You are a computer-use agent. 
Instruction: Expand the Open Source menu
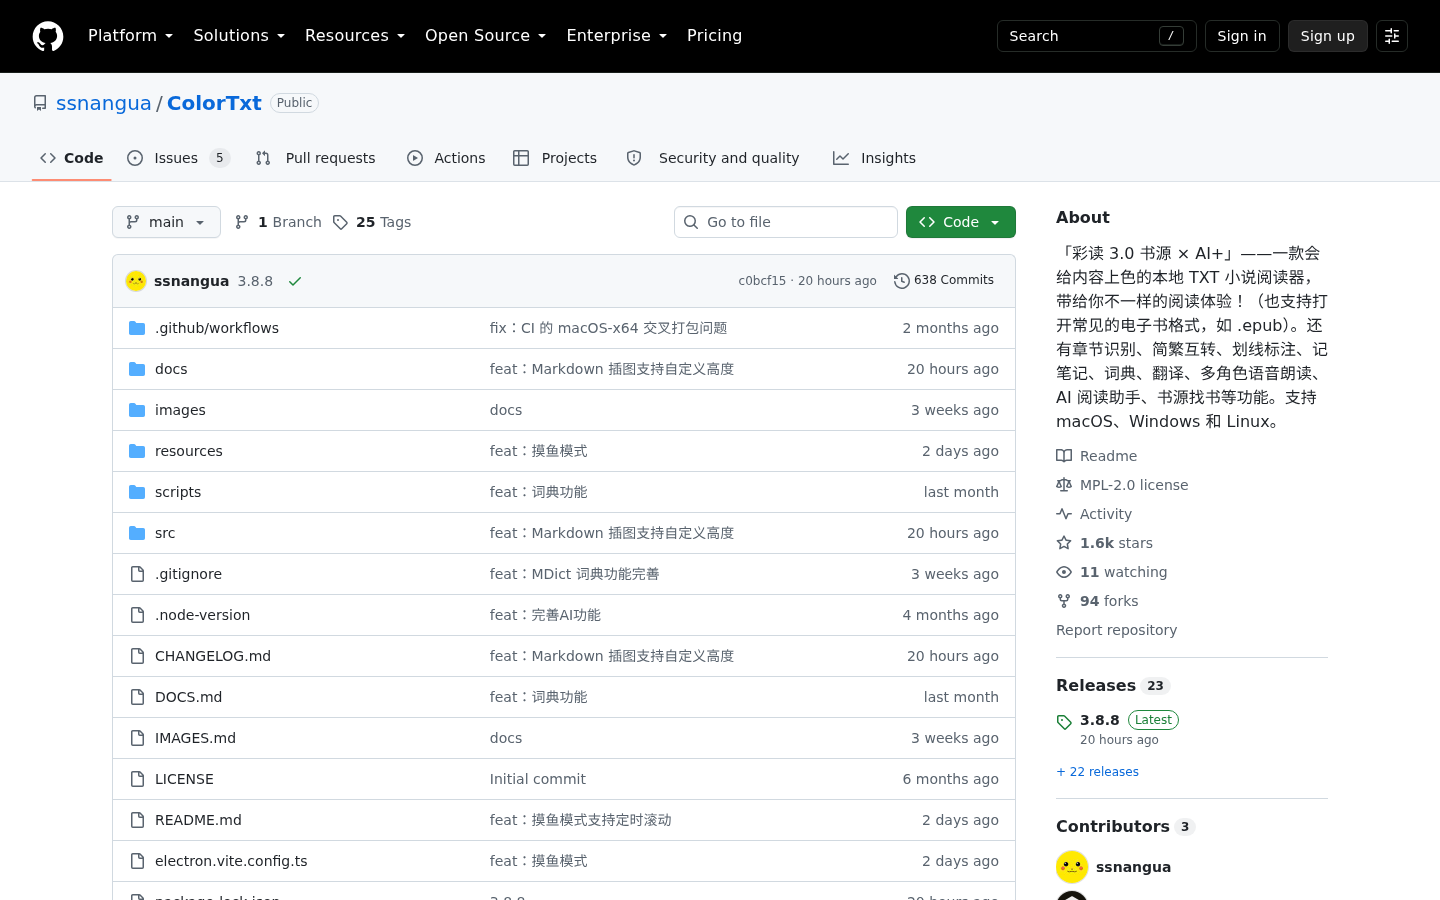click(x=486, y=36)
